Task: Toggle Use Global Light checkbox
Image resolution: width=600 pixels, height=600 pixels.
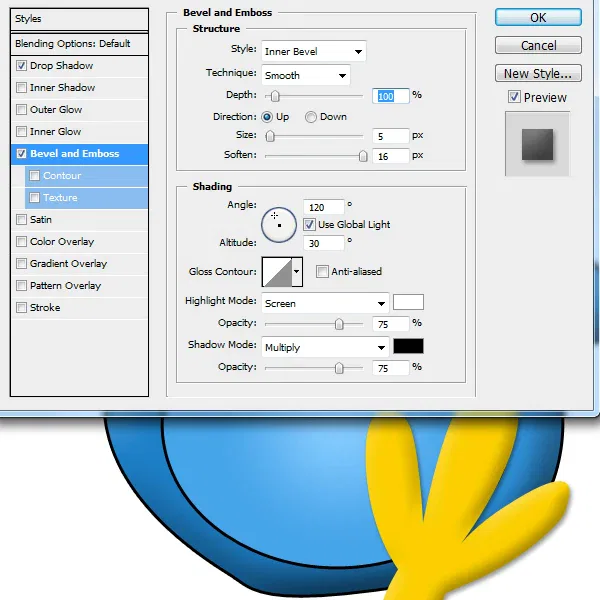Action: click(309, 225)
